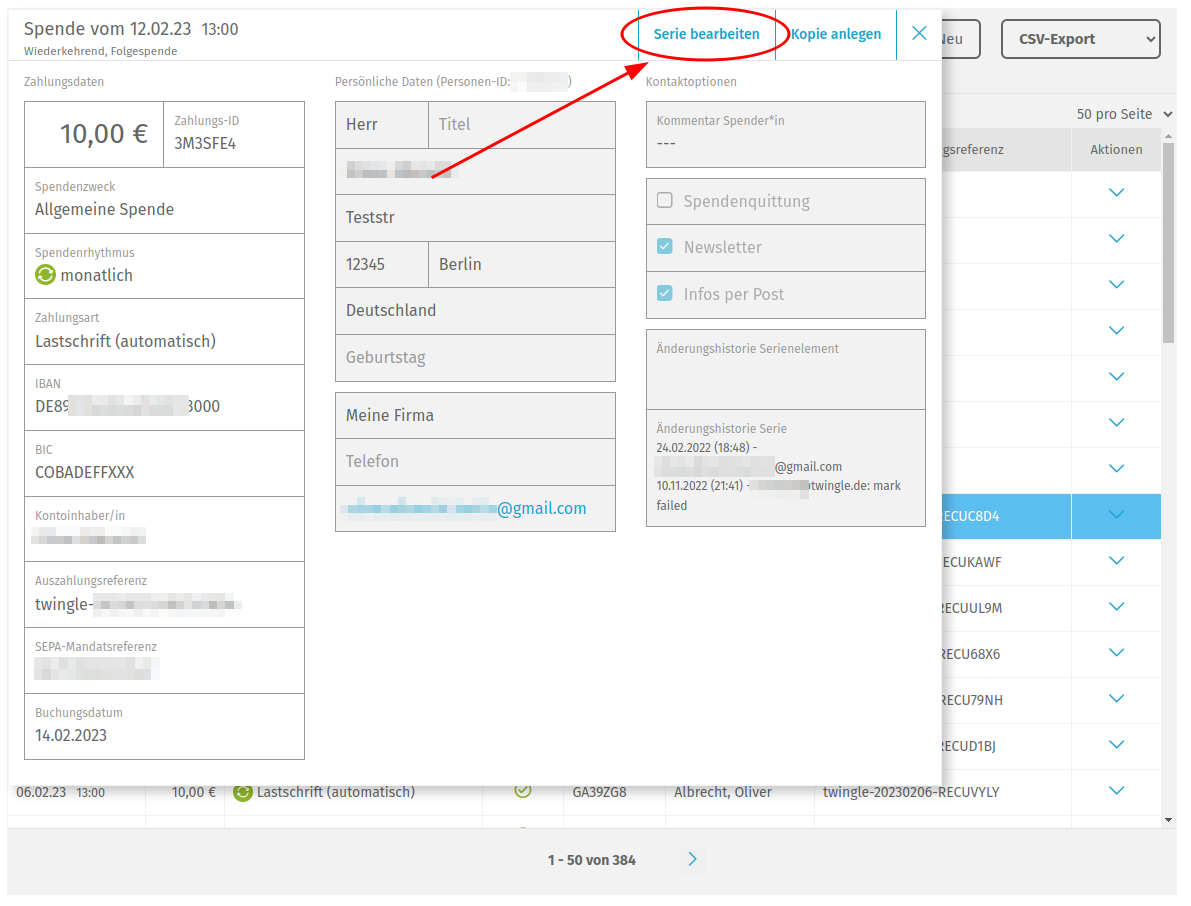
Task: Click Lastschrift (automatisch) in Zahlungsart box
Action: [x=125, y=342]
